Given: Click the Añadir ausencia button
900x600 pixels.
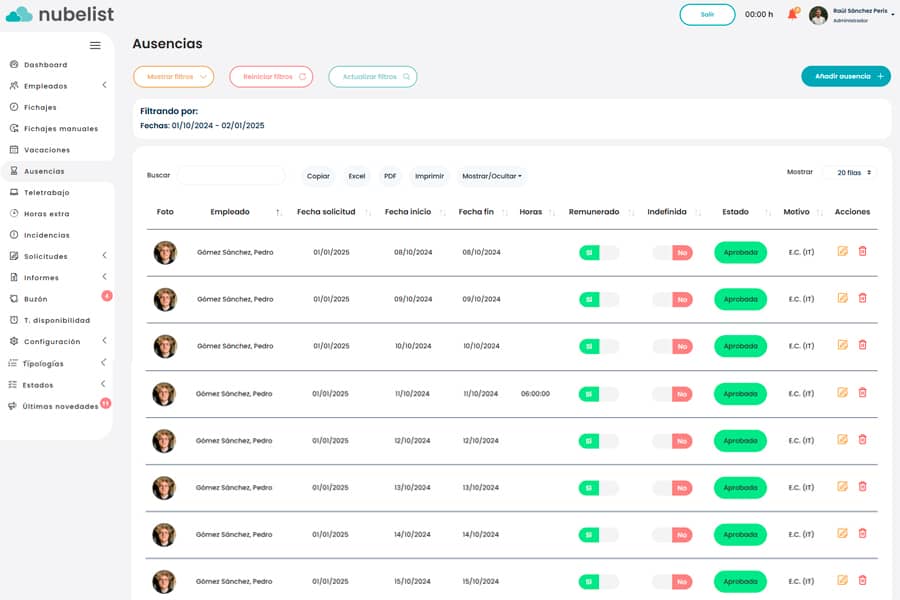Looking at the screenshot, I should [845, 76].
